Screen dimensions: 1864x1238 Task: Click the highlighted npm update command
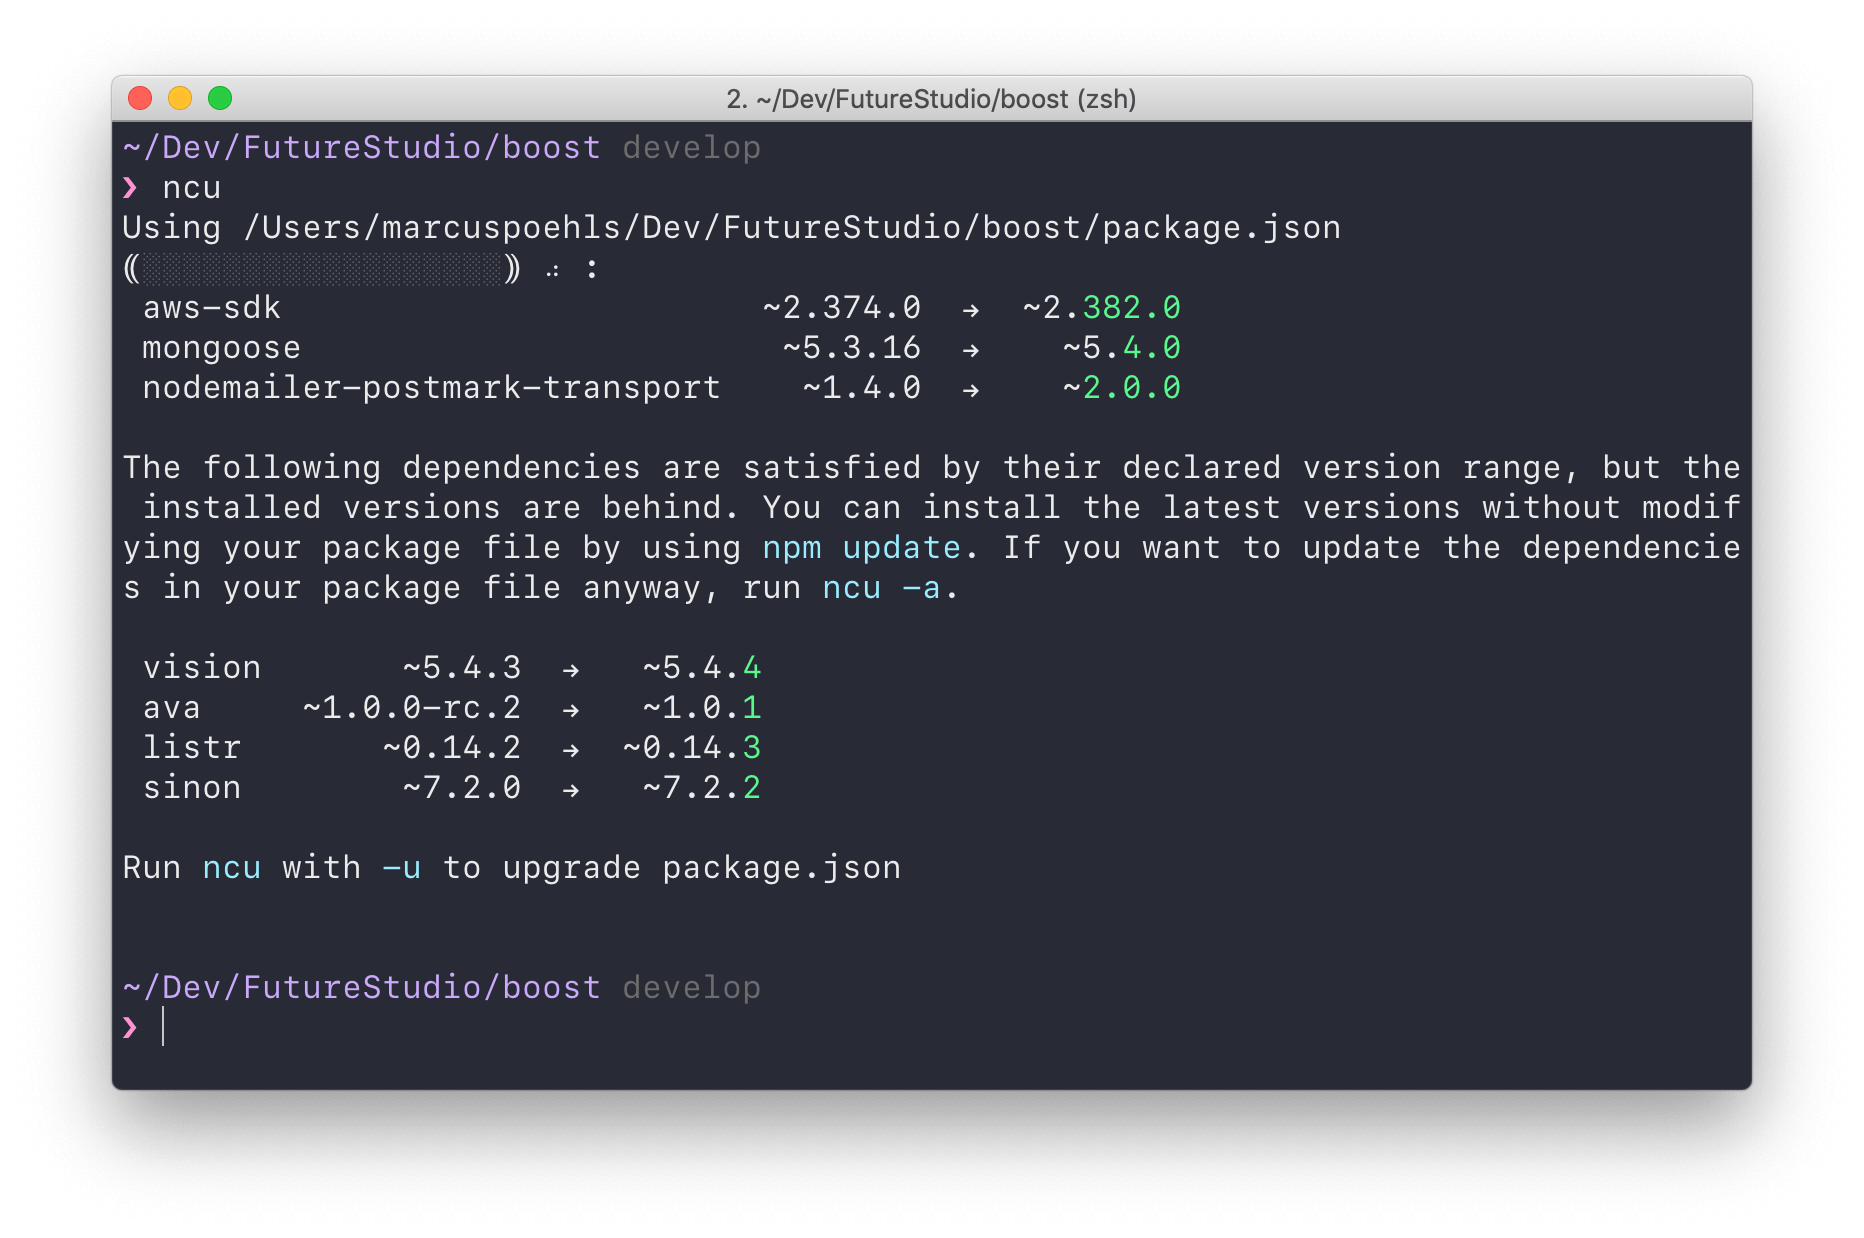click(x=860, y=548)
